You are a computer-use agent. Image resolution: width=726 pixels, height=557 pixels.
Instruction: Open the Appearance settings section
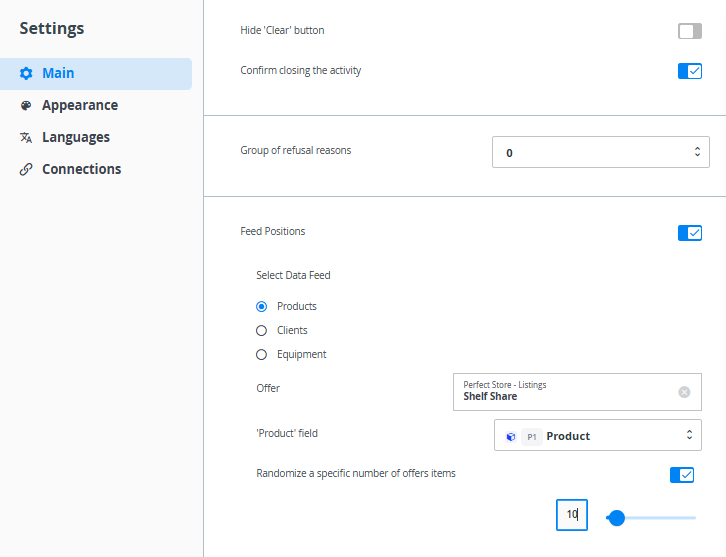(x=79, y=106)
